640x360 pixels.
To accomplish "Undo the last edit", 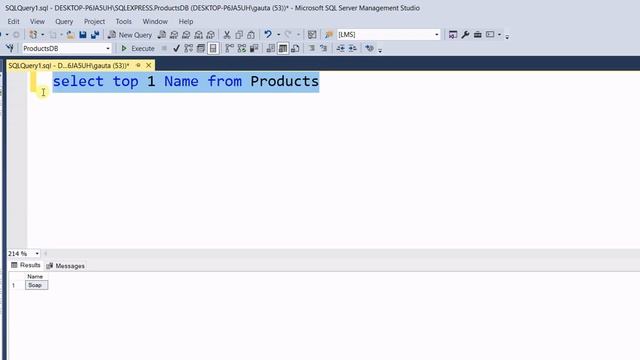I will 268,34.
